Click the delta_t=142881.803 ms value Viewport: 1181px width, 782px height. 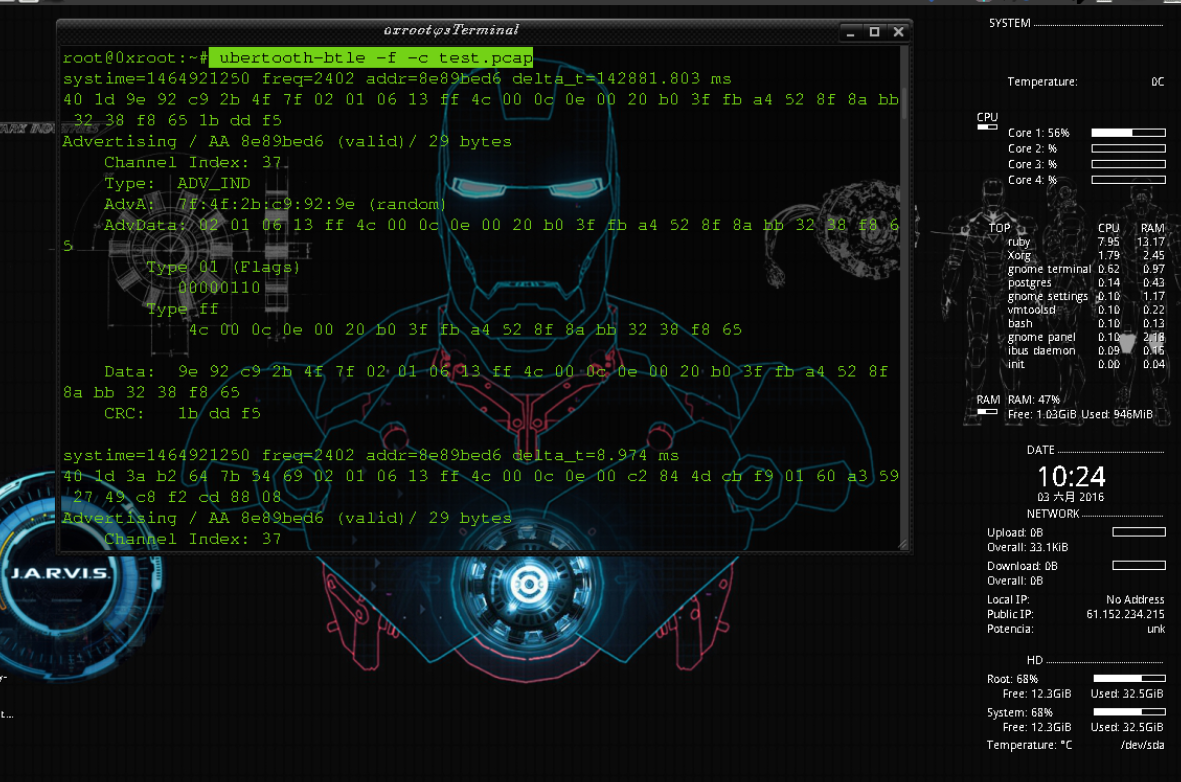[x=621, y=78]
